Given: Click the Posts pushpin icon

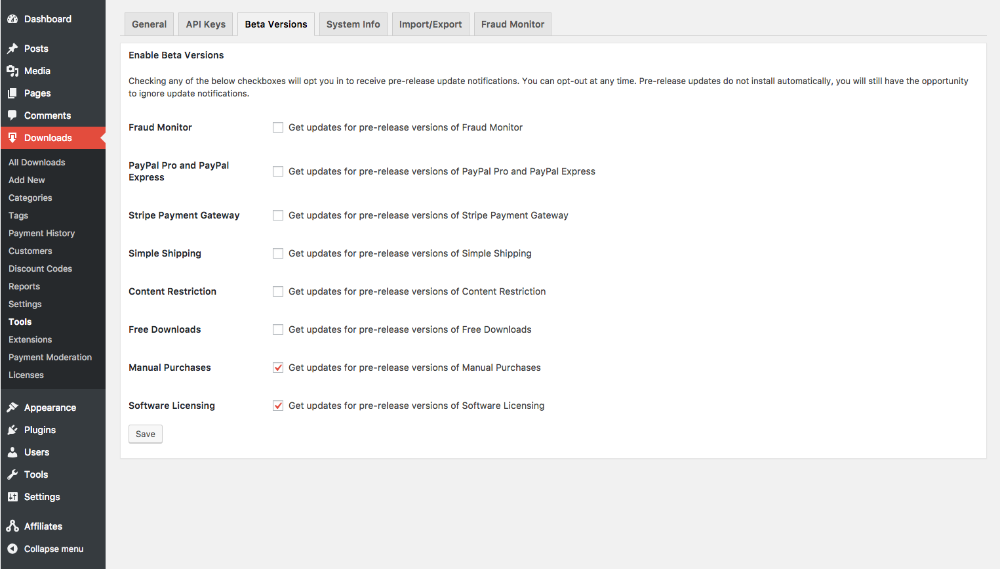Looking at the screenshot, I should click(12, 48).
